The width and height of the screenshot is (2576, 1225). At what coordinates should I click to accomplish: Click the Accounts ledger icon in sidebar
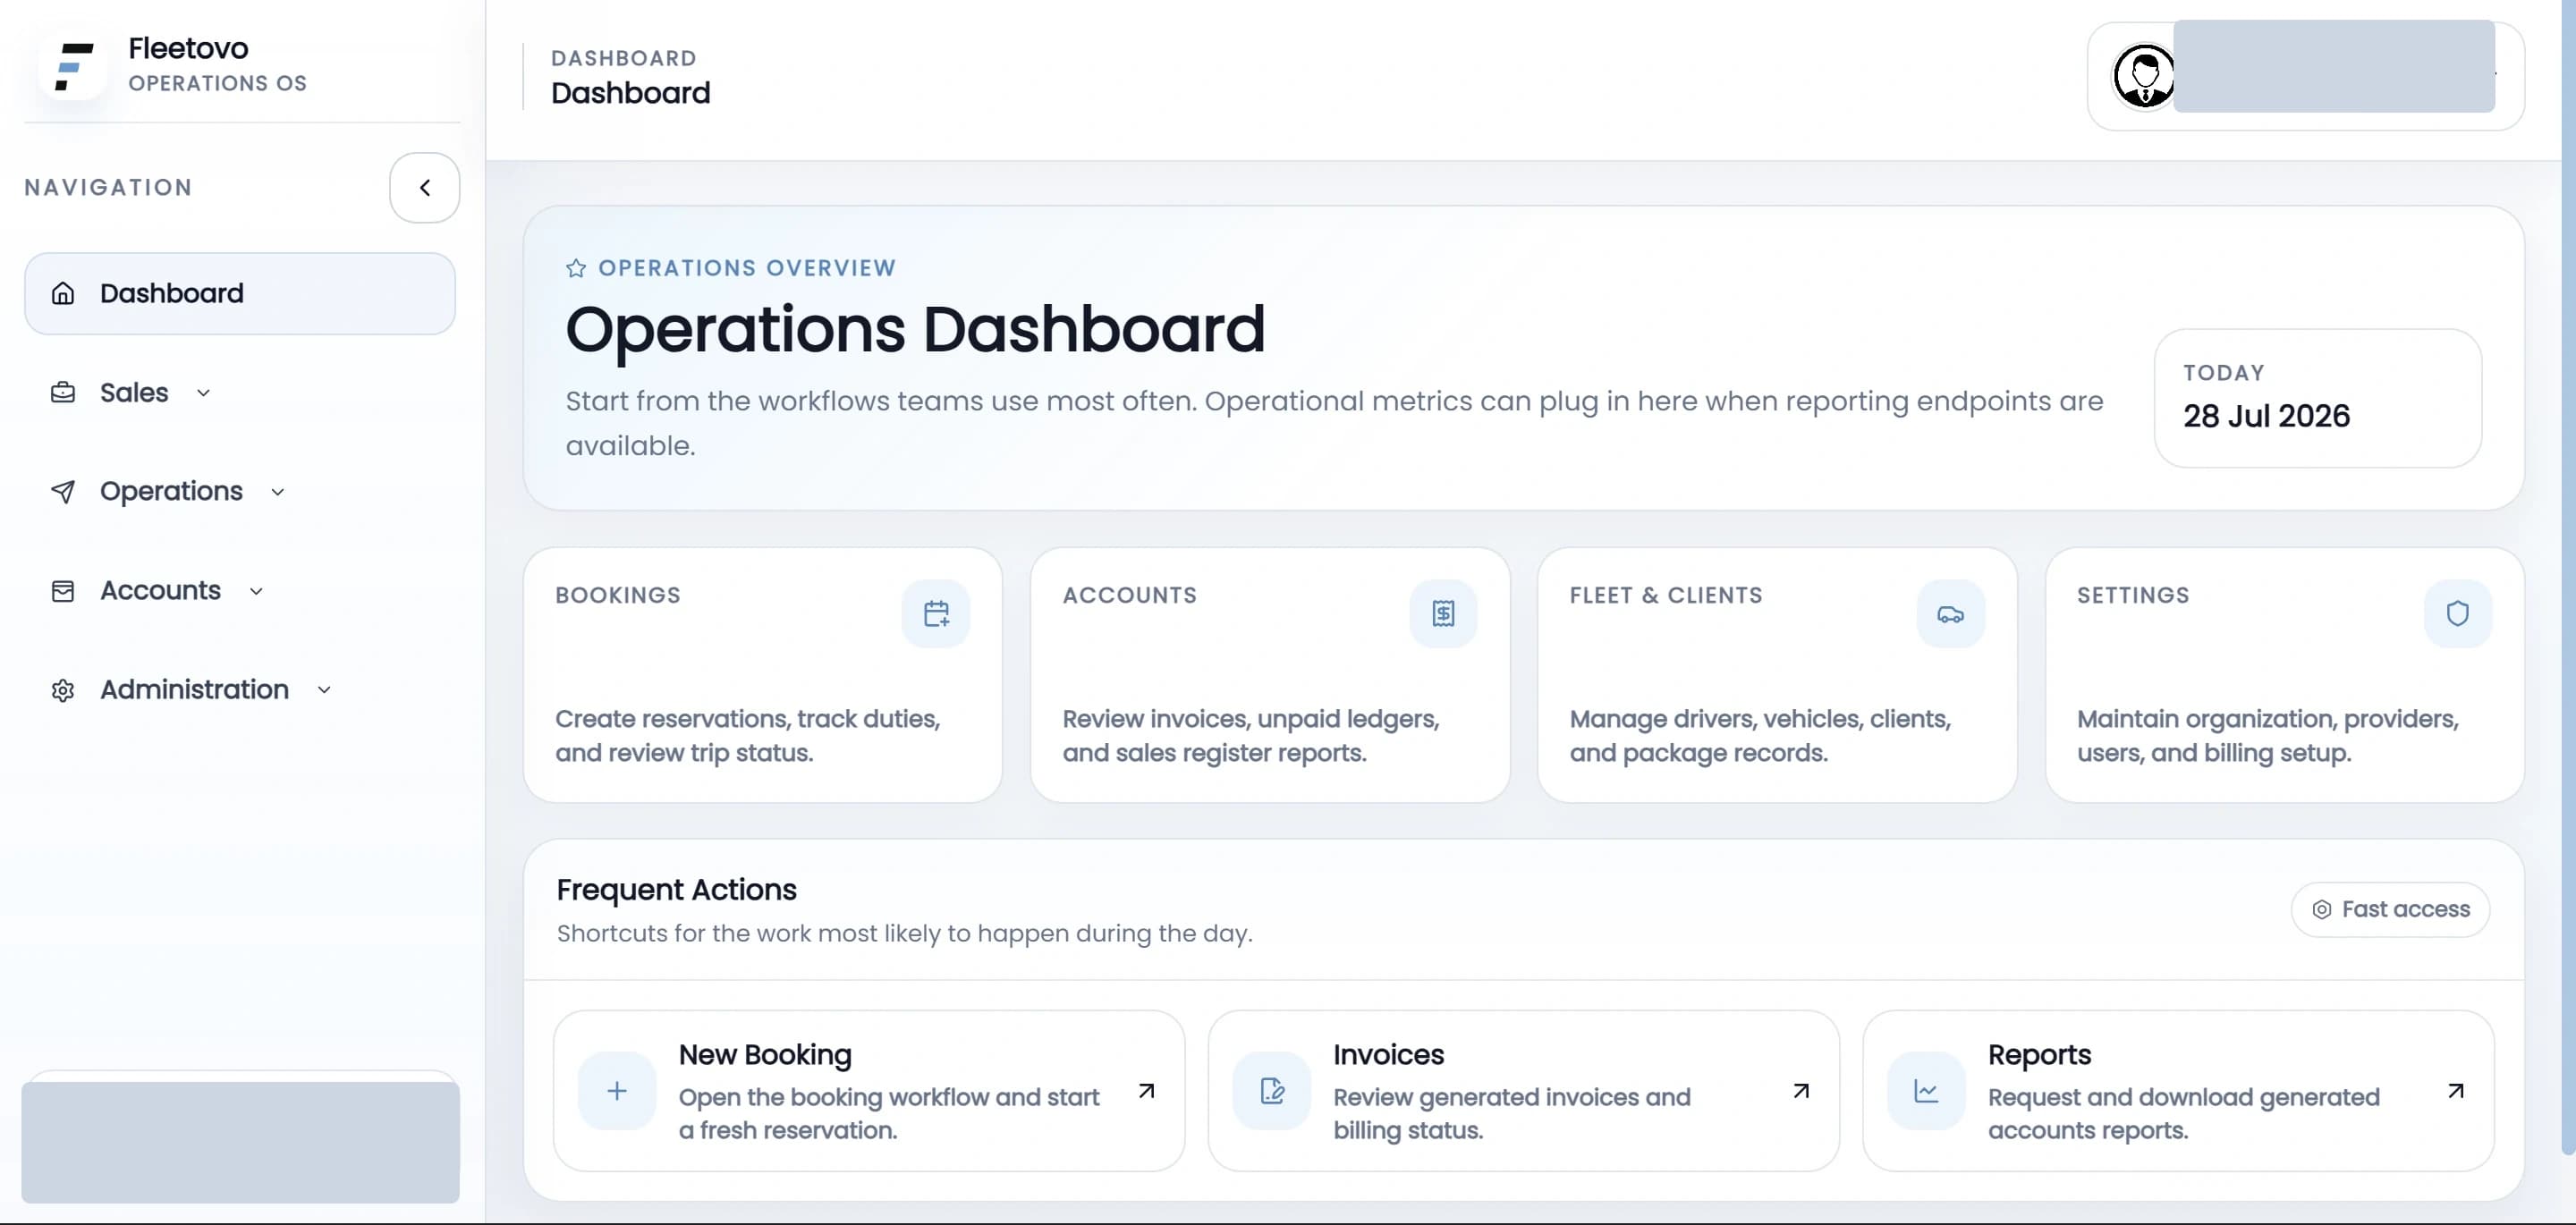(x=63, y=591)
